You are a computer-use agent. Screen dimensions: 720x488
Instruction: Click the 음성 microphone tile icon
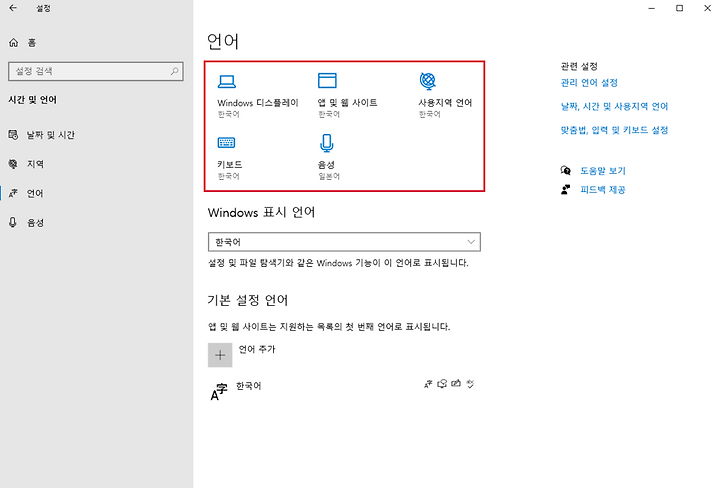click(326, 143)
